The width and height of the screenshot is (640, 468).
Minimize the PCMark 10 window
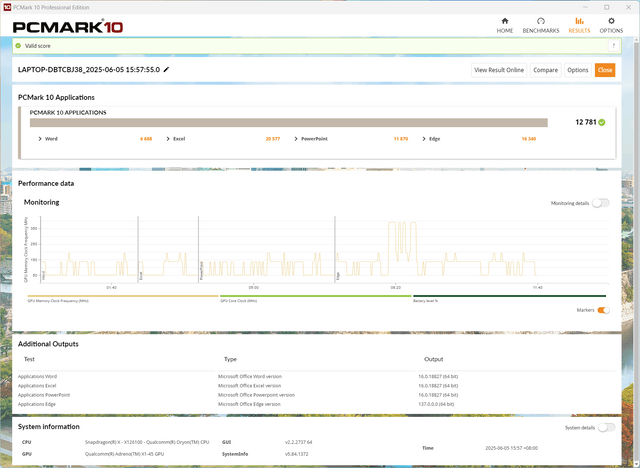coord(586,7)
